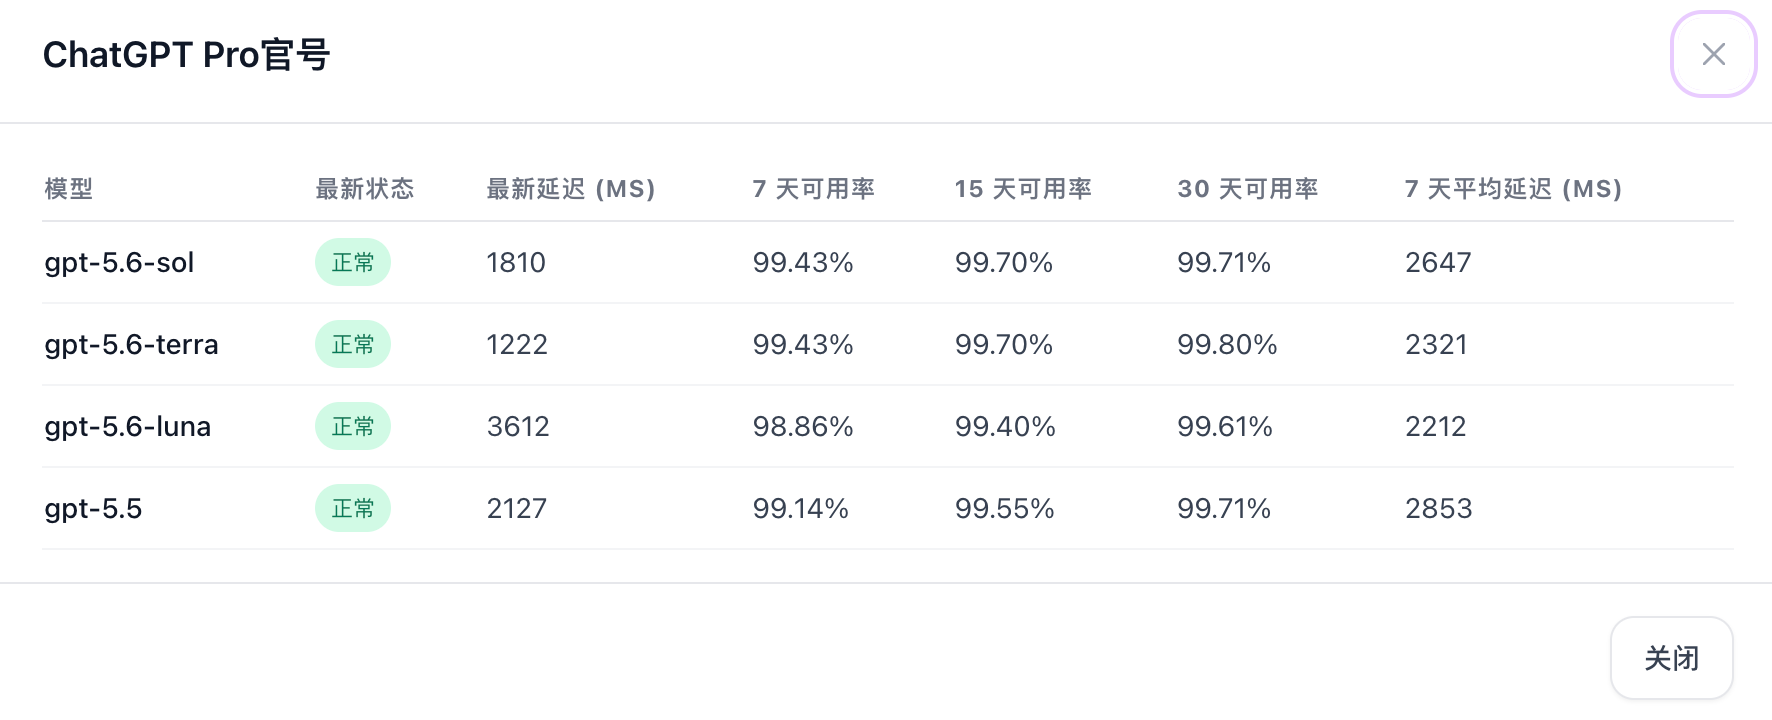1772x720 pixels.
Task: Click the 正常 status badge for gpt-5.5
Action: coord(353,508)
